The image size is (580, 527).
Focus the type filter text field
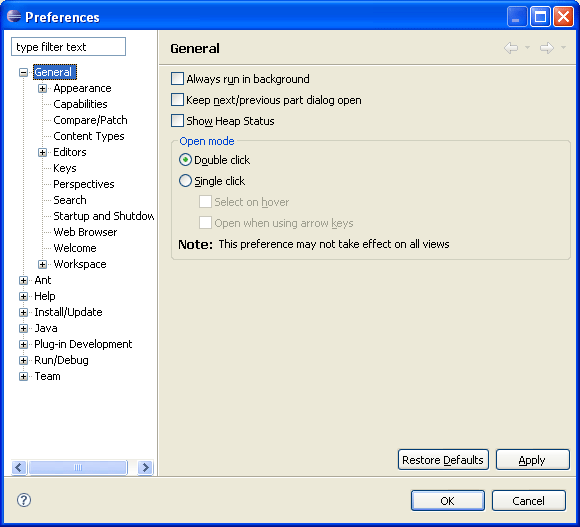(x=68, y=47)
